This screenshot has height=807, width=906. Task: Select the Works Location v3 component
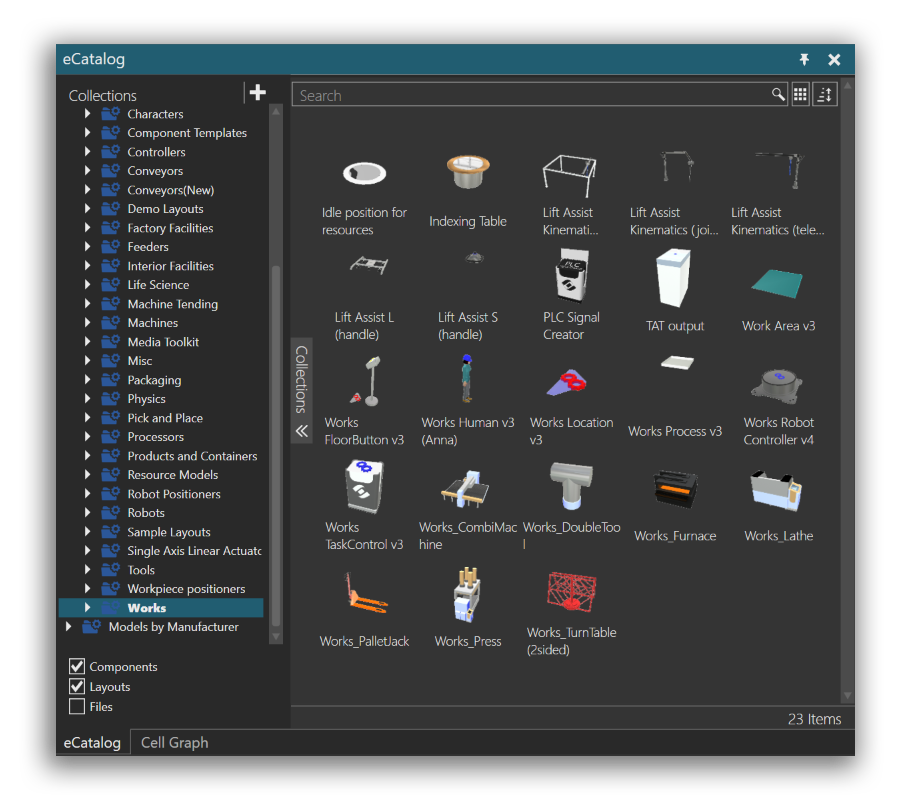pyautogui.click(x=571, y=407)
